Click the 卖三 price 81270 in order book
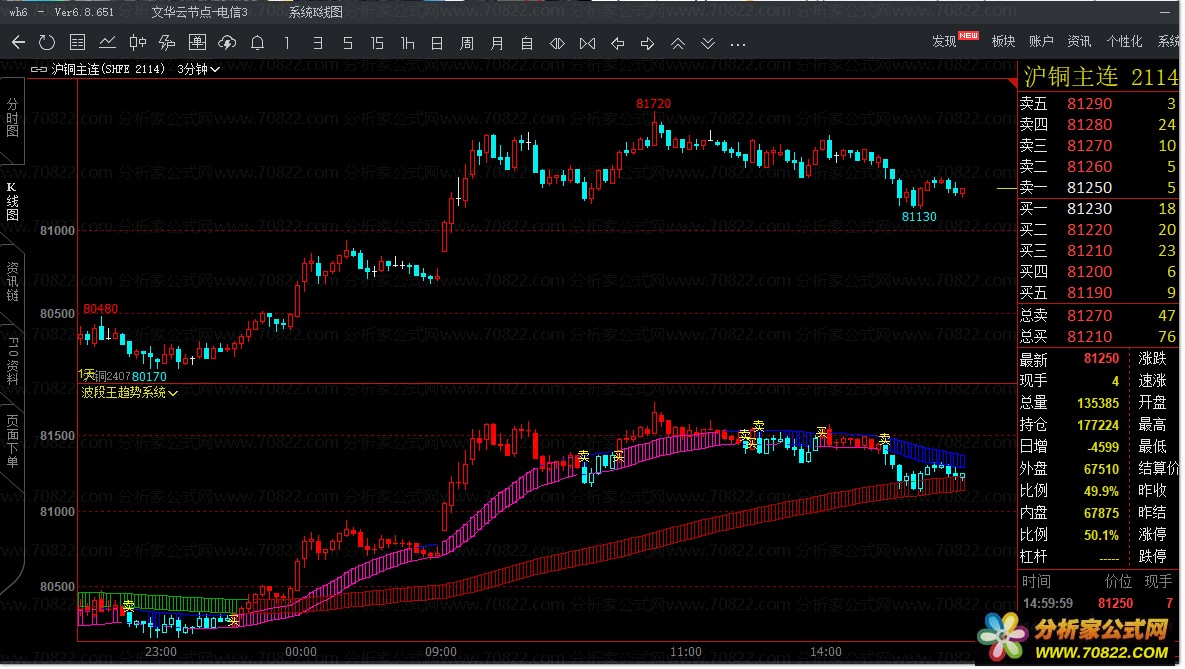Viewport: 1185px width, 669px height. pos(1089,146)
